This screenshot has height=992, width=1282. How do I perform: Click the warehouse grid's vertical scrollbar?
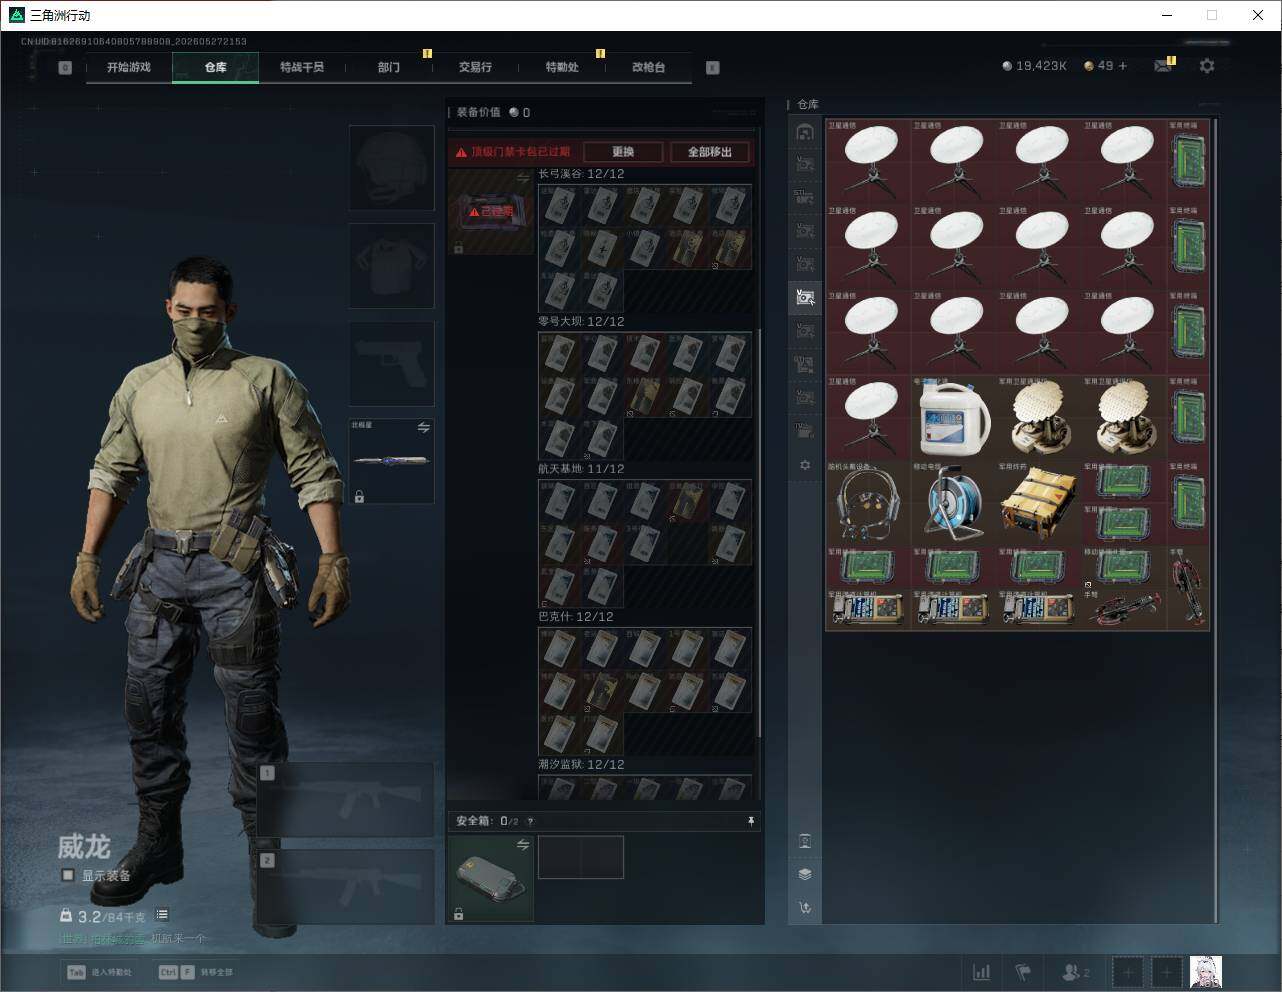coord(1216,520)
